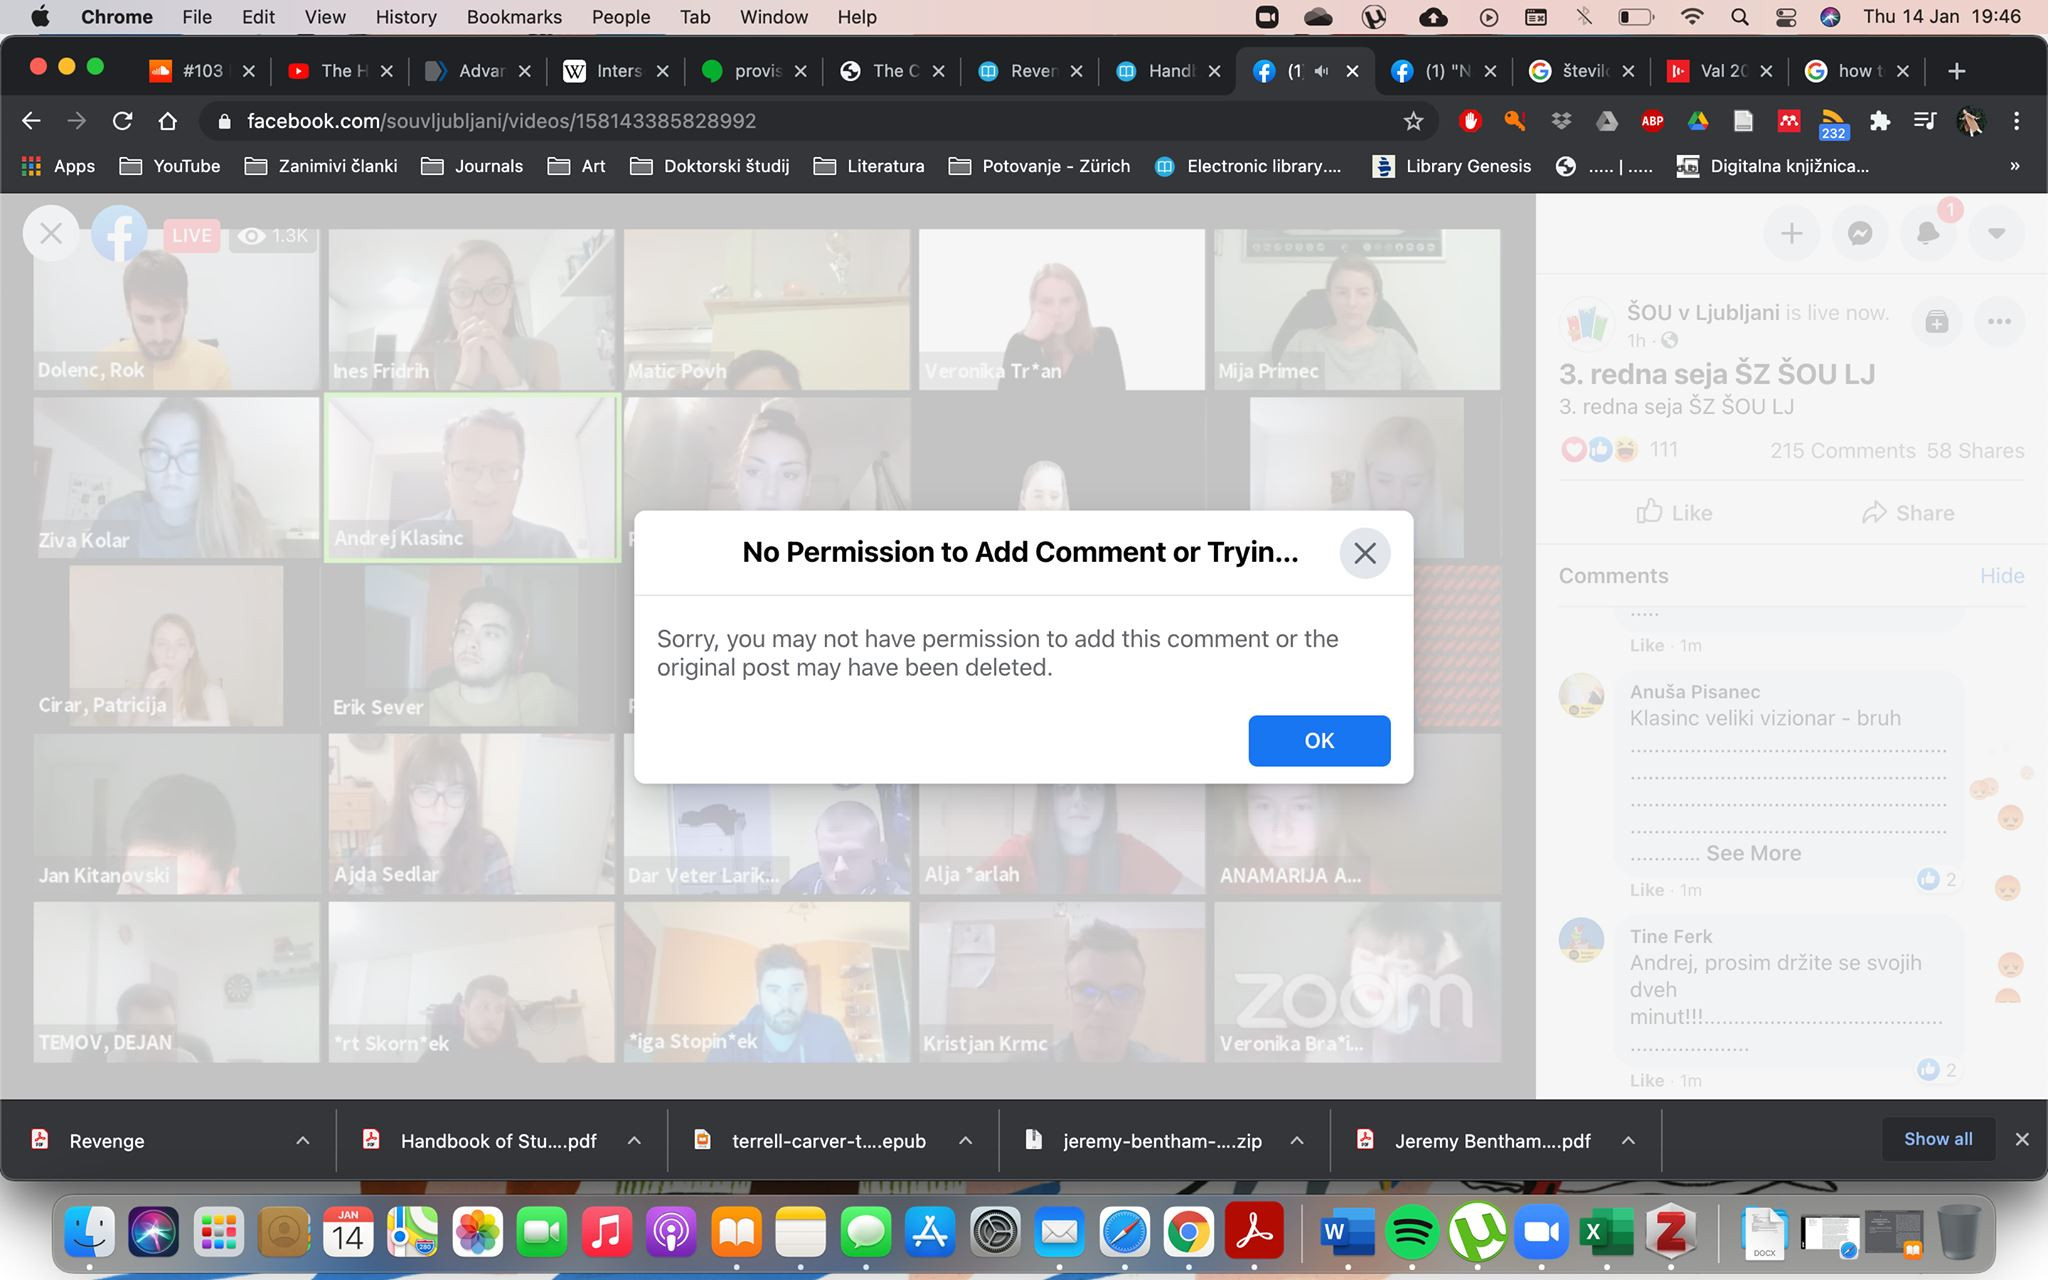The width and height of the screenshot is (2048, 1280).
Task: Reload the current Facebook page
Action: tap(122, 121)
